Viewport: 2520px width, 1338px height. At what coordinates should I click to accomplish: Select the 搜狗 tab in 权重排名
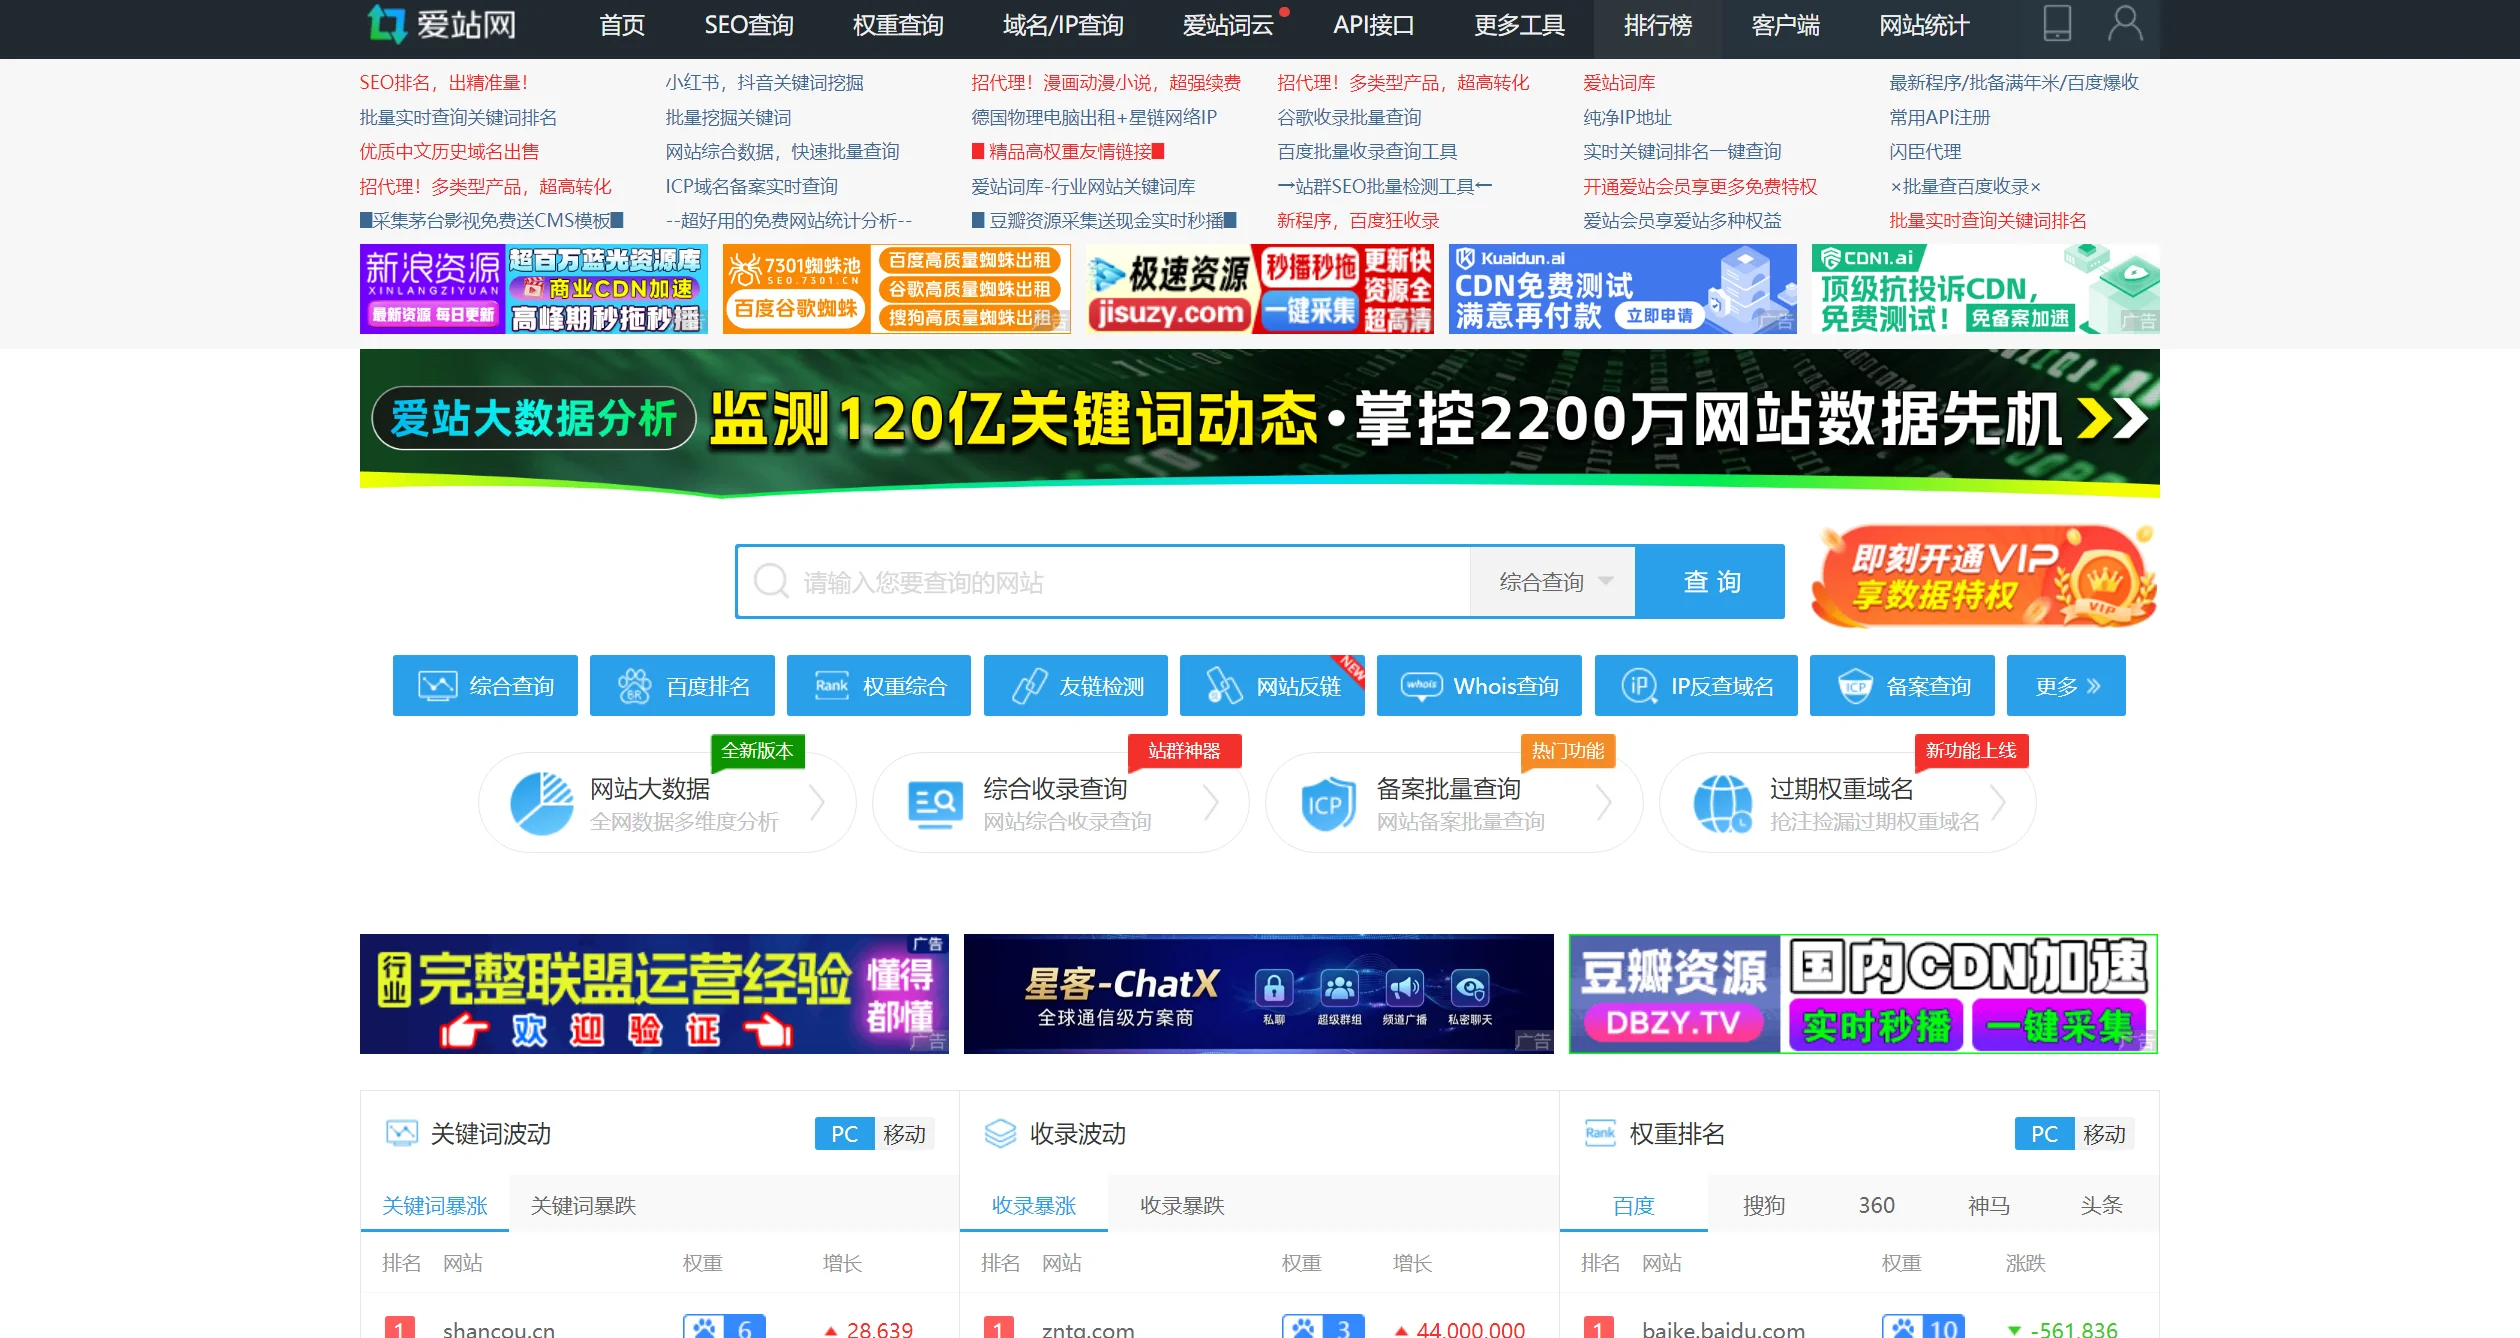pos(1763,1206)
